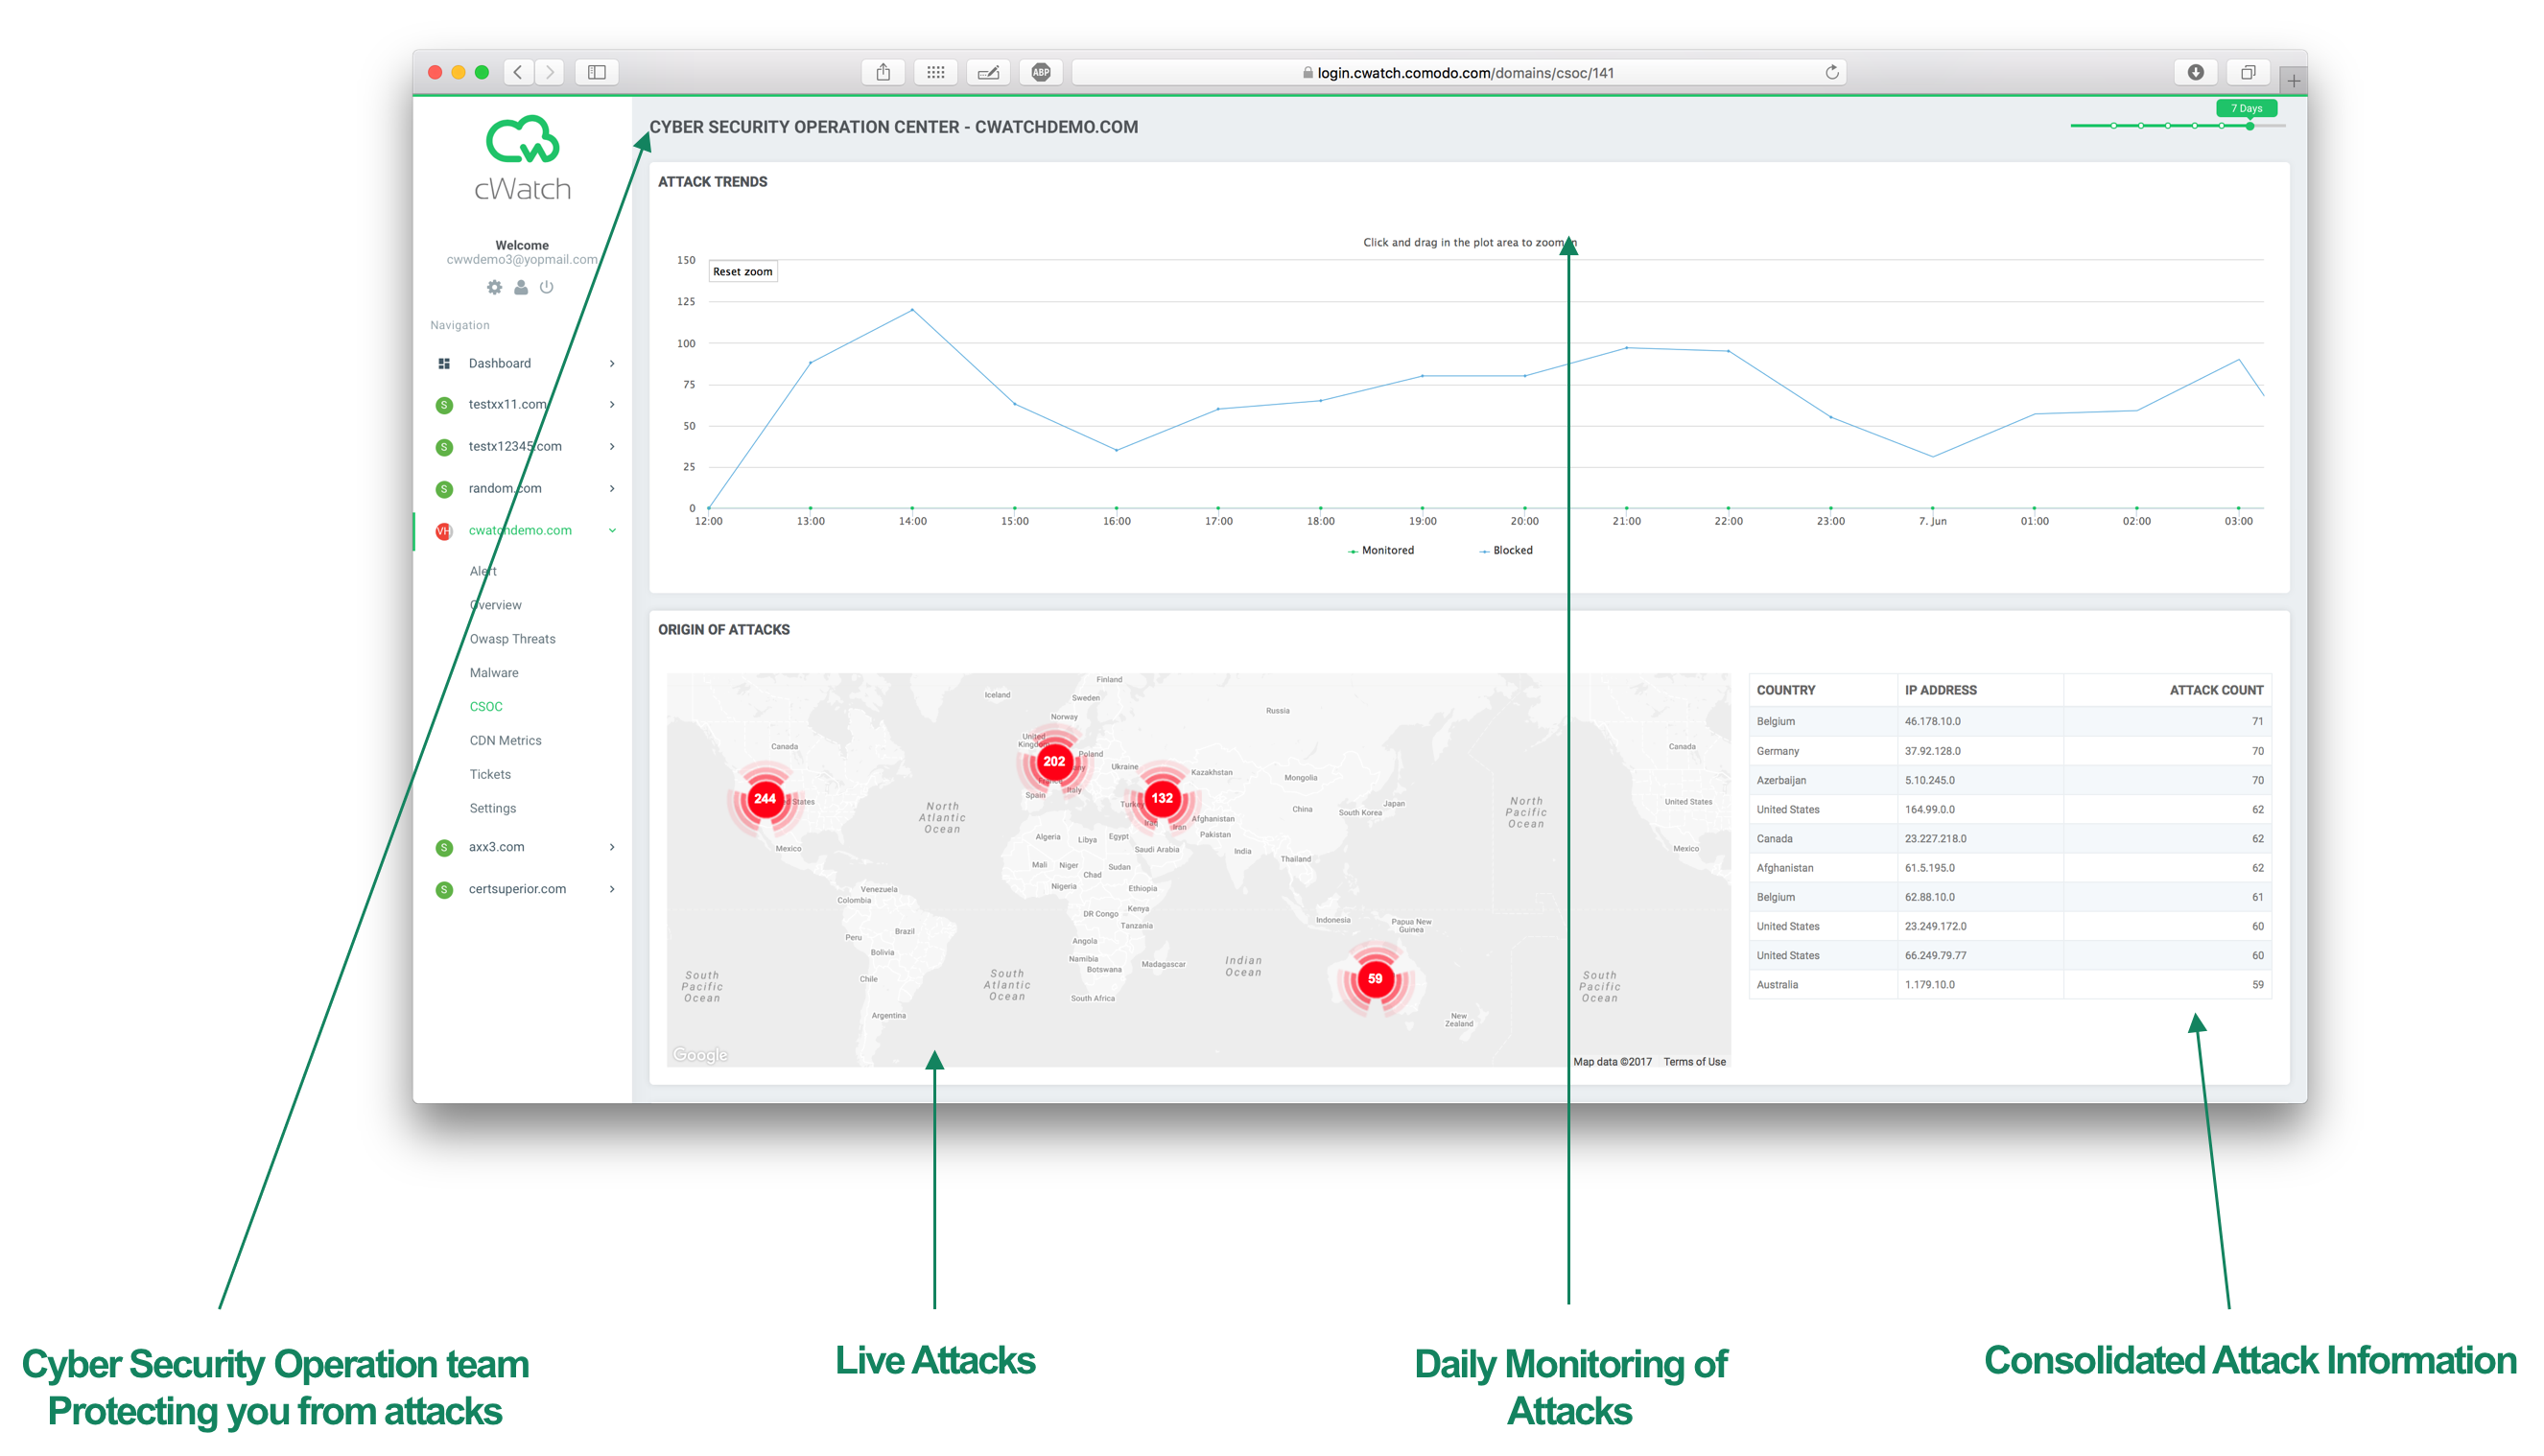
Task: Collapse the cwatchdemo.com site menu
Action: click(x=612, y=530)
